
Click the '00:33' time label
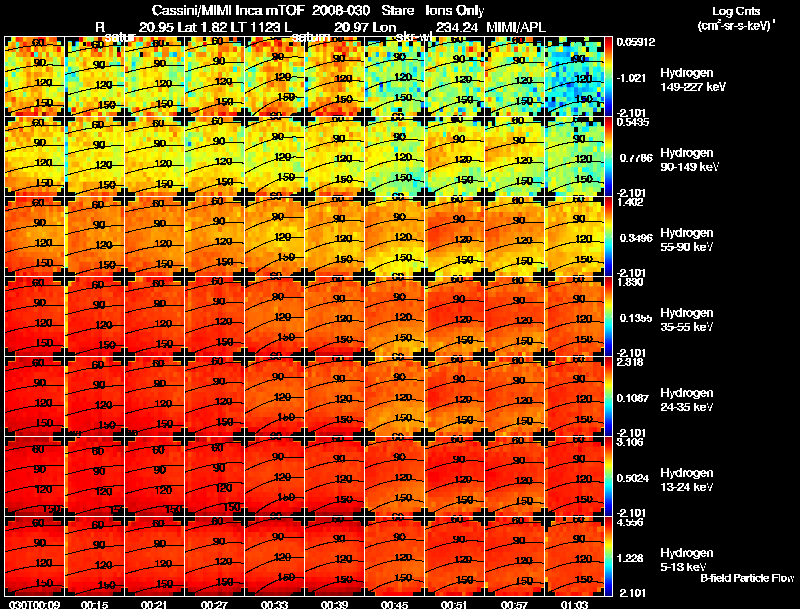(x=274, y=604)
